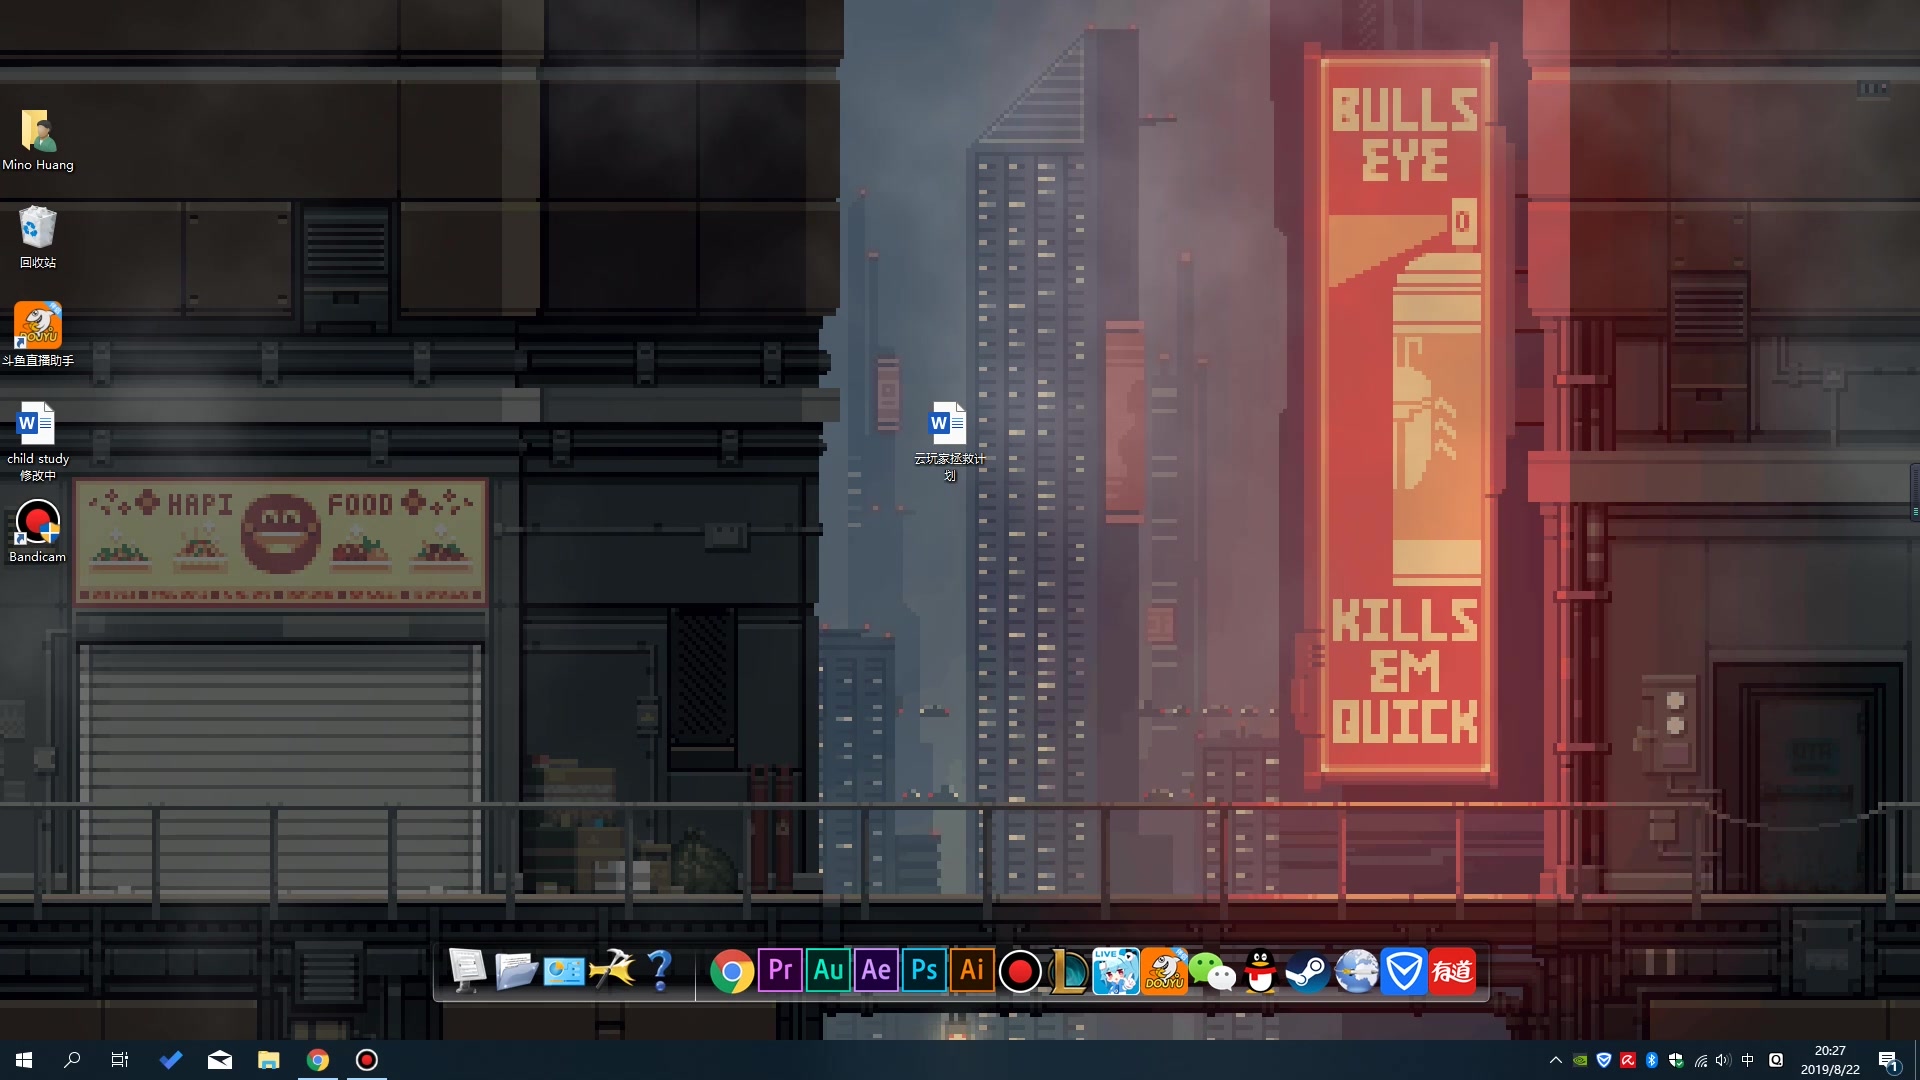Click the volume speaker tray icon

point(1723,1060)
